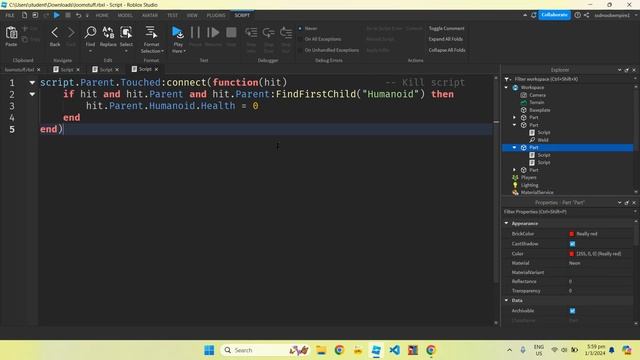Select On Unhandled Exceptions radio option
Viewport: 640px width, 360px height.
300,50
